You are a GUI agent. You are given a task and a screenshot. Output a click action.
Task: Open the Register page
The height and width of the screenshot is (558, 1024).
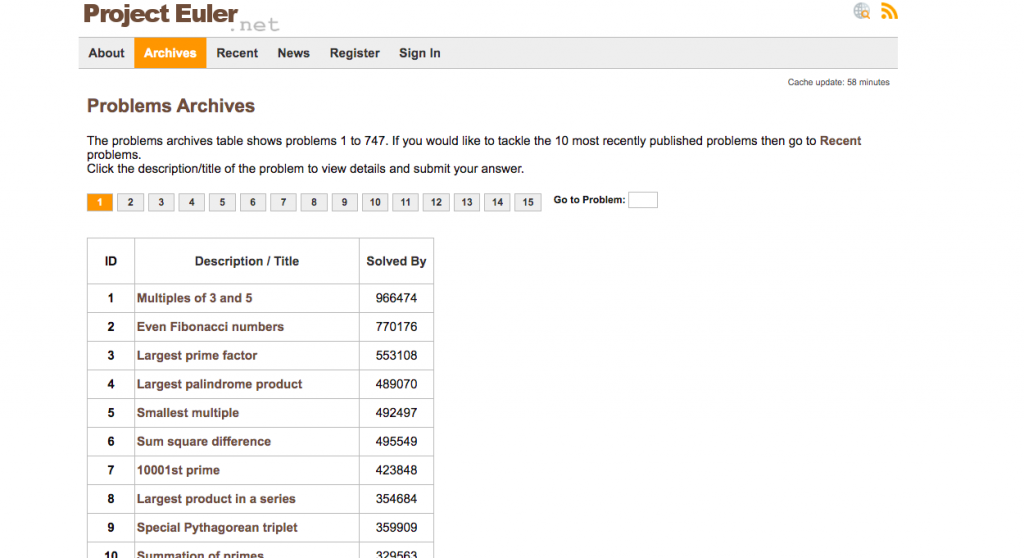pyautogui.click(x=355, y=53)
